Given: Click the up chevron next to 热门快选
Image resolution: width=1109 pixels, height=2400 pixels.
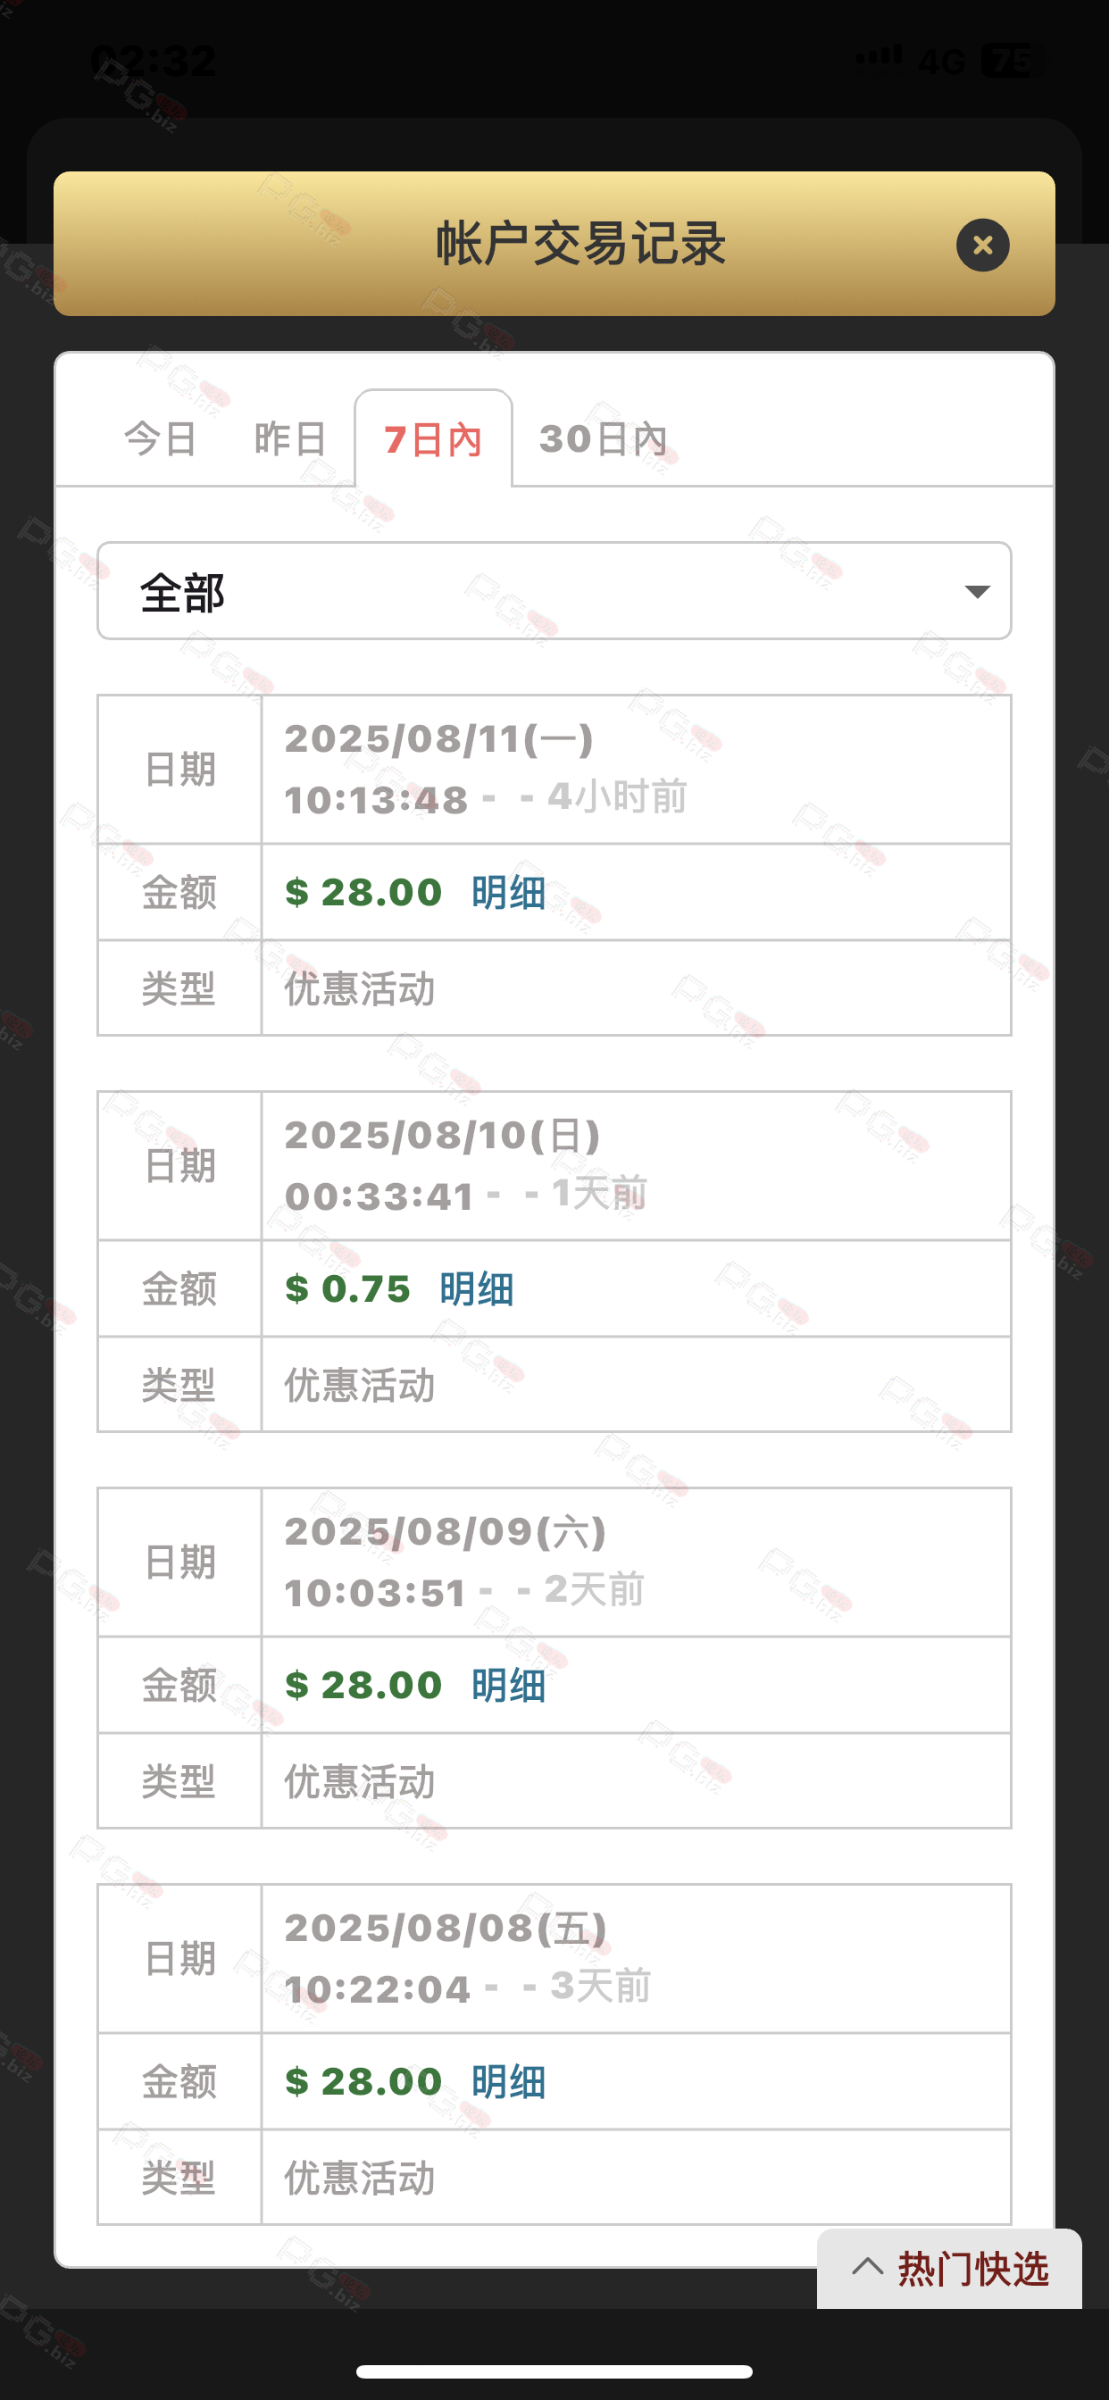Looking at the screenshot, I should coord(867,2267).
